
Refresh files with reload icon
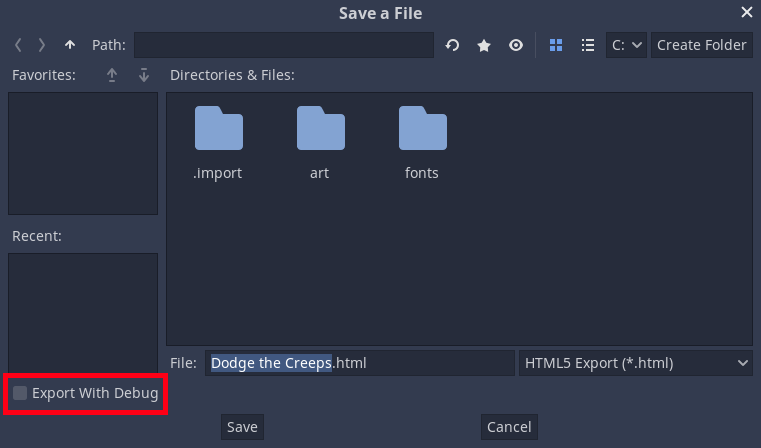pos(452,45)
